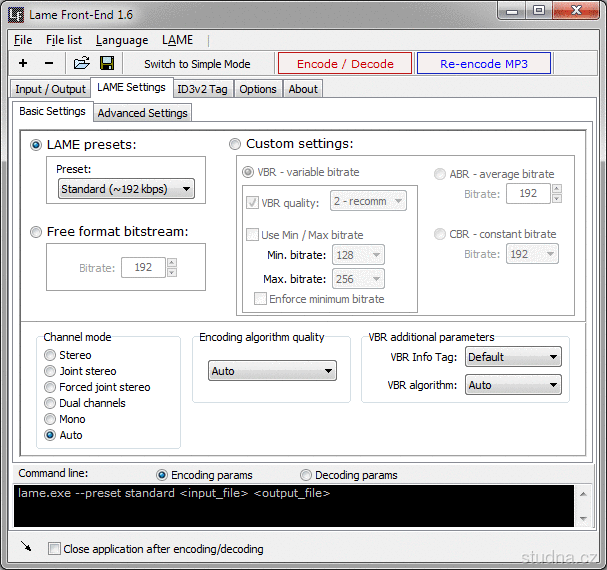This screenshot has height=570, width=607.
Task: Minimize the Lame Front-End window
Action: click(x=512, y=11)
